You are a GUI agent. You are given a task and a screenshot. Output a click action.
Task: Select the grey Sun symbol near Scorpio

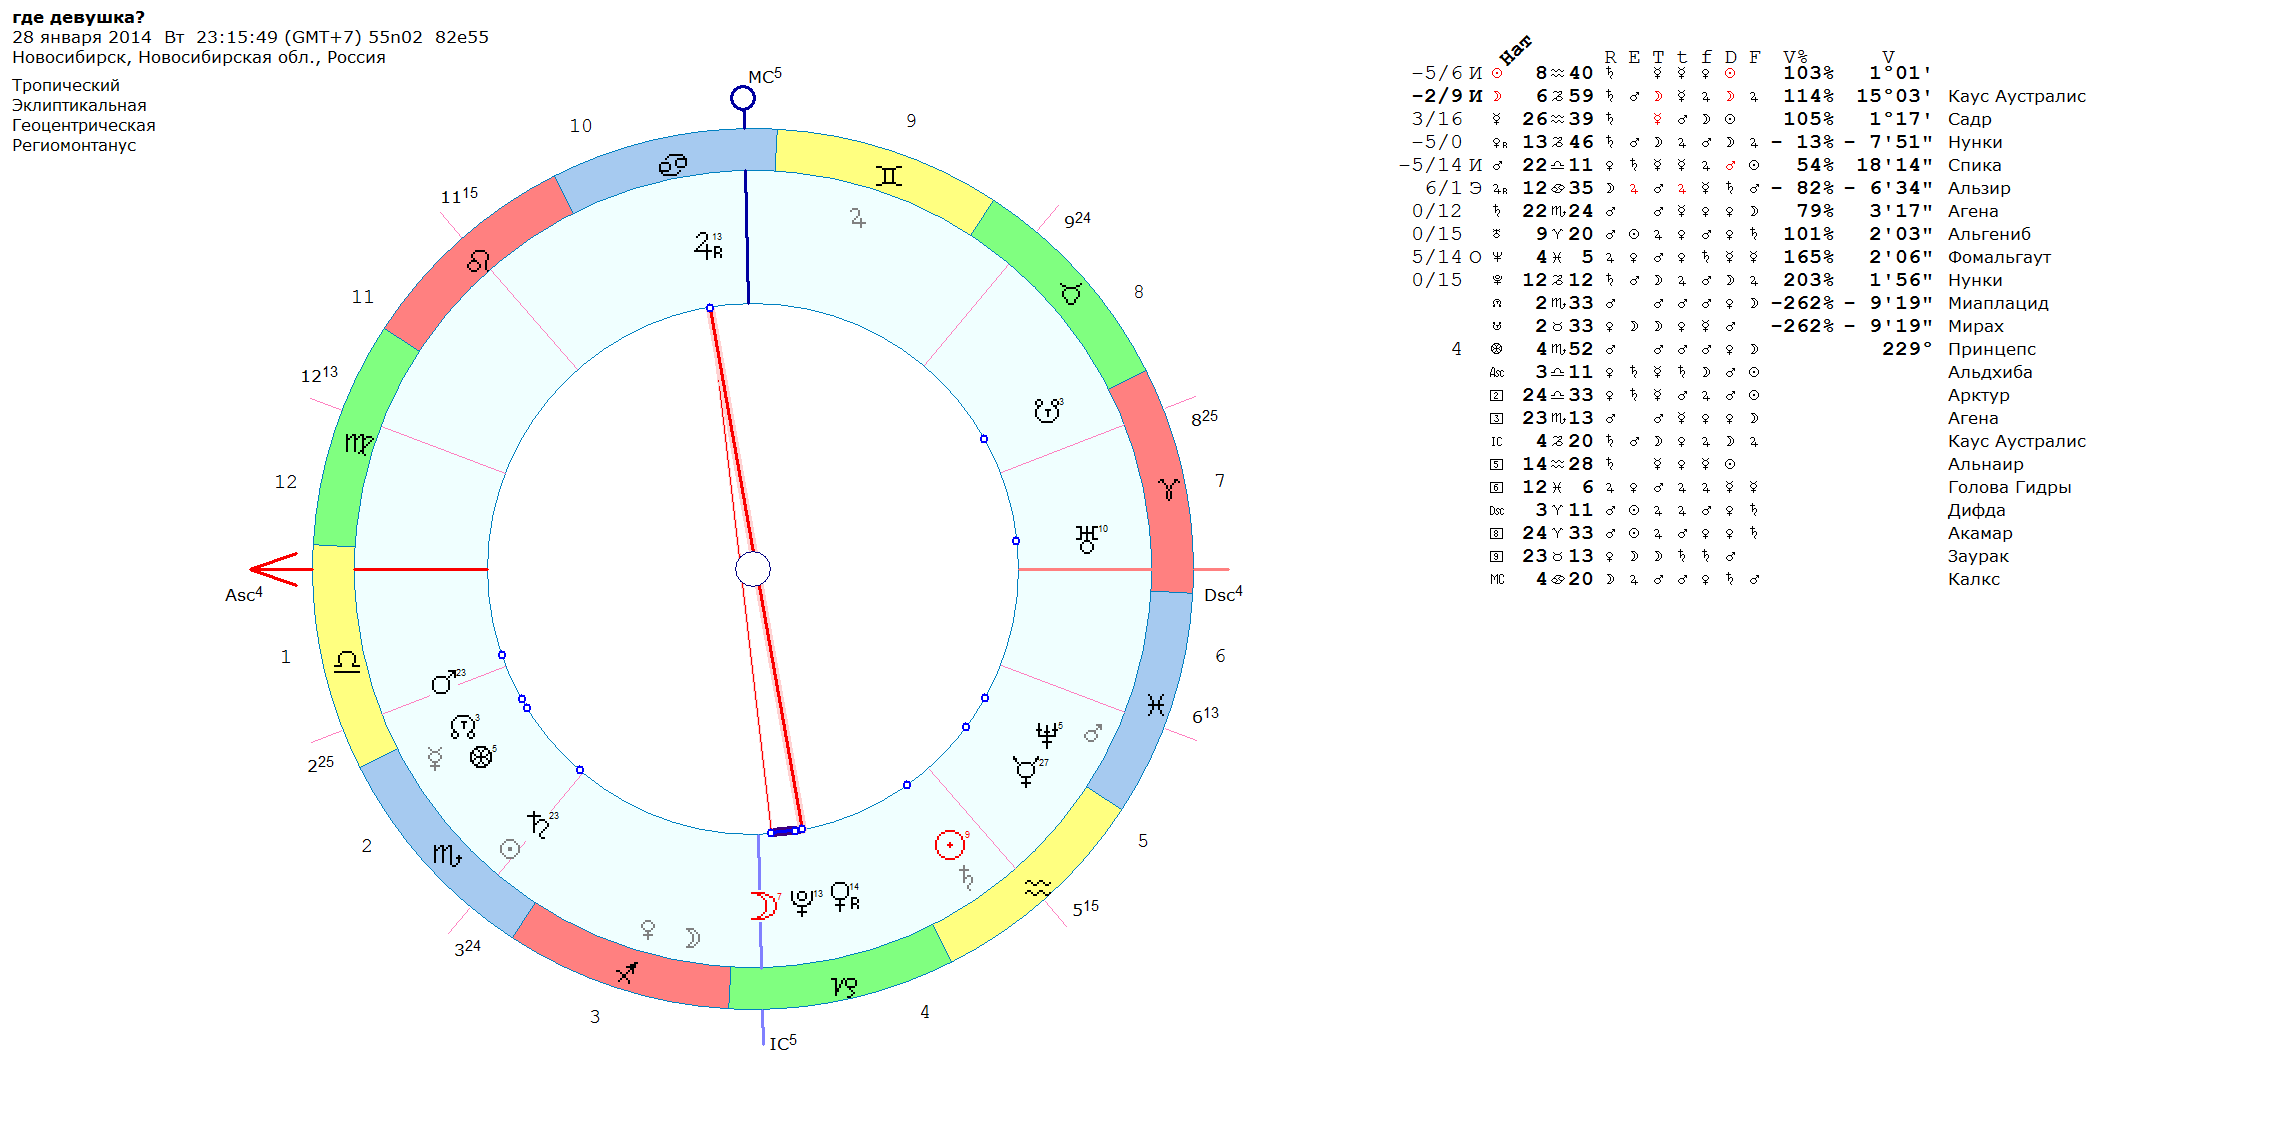[510, 849]
